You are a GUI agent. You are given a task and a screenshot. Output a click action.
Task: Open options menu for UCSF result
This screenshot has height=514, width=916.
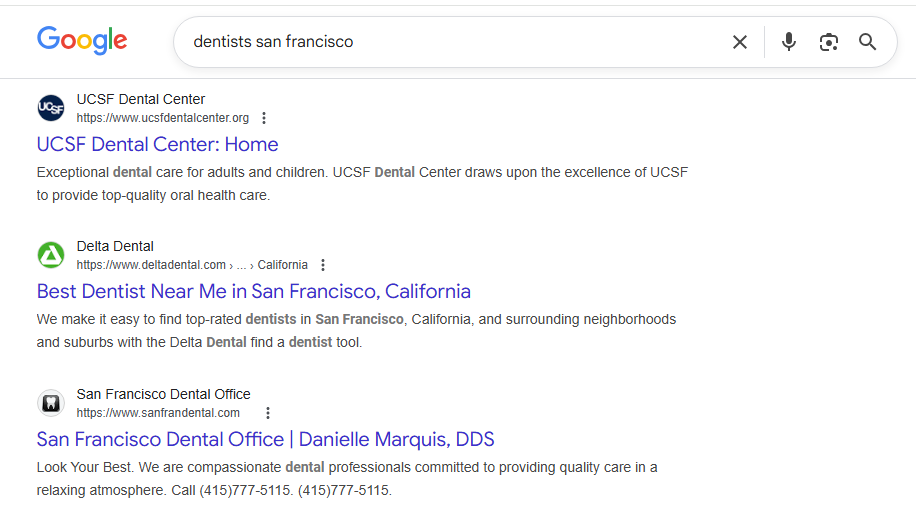264,118
